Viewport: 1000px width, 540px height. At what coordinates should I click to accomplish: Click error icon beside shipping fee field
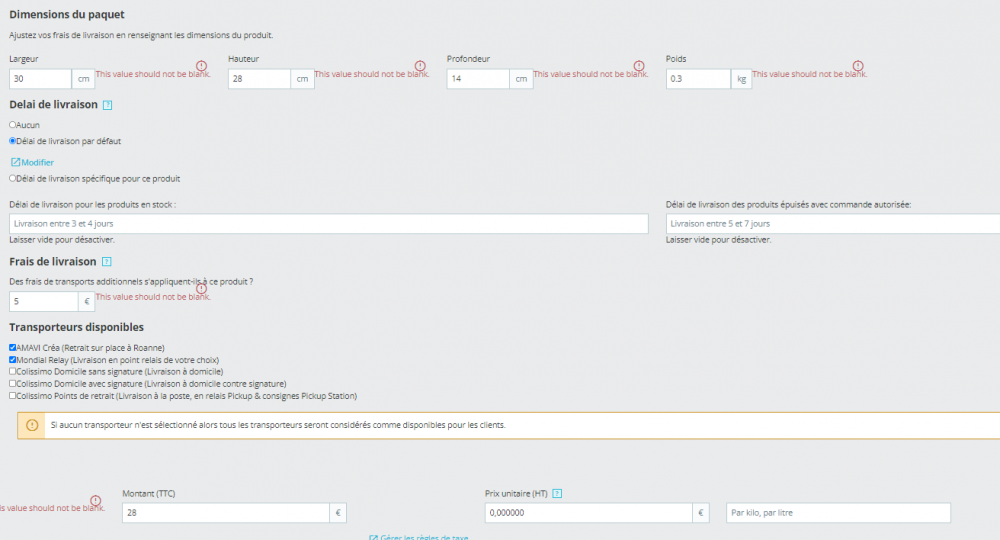click(x=202, y=288)
